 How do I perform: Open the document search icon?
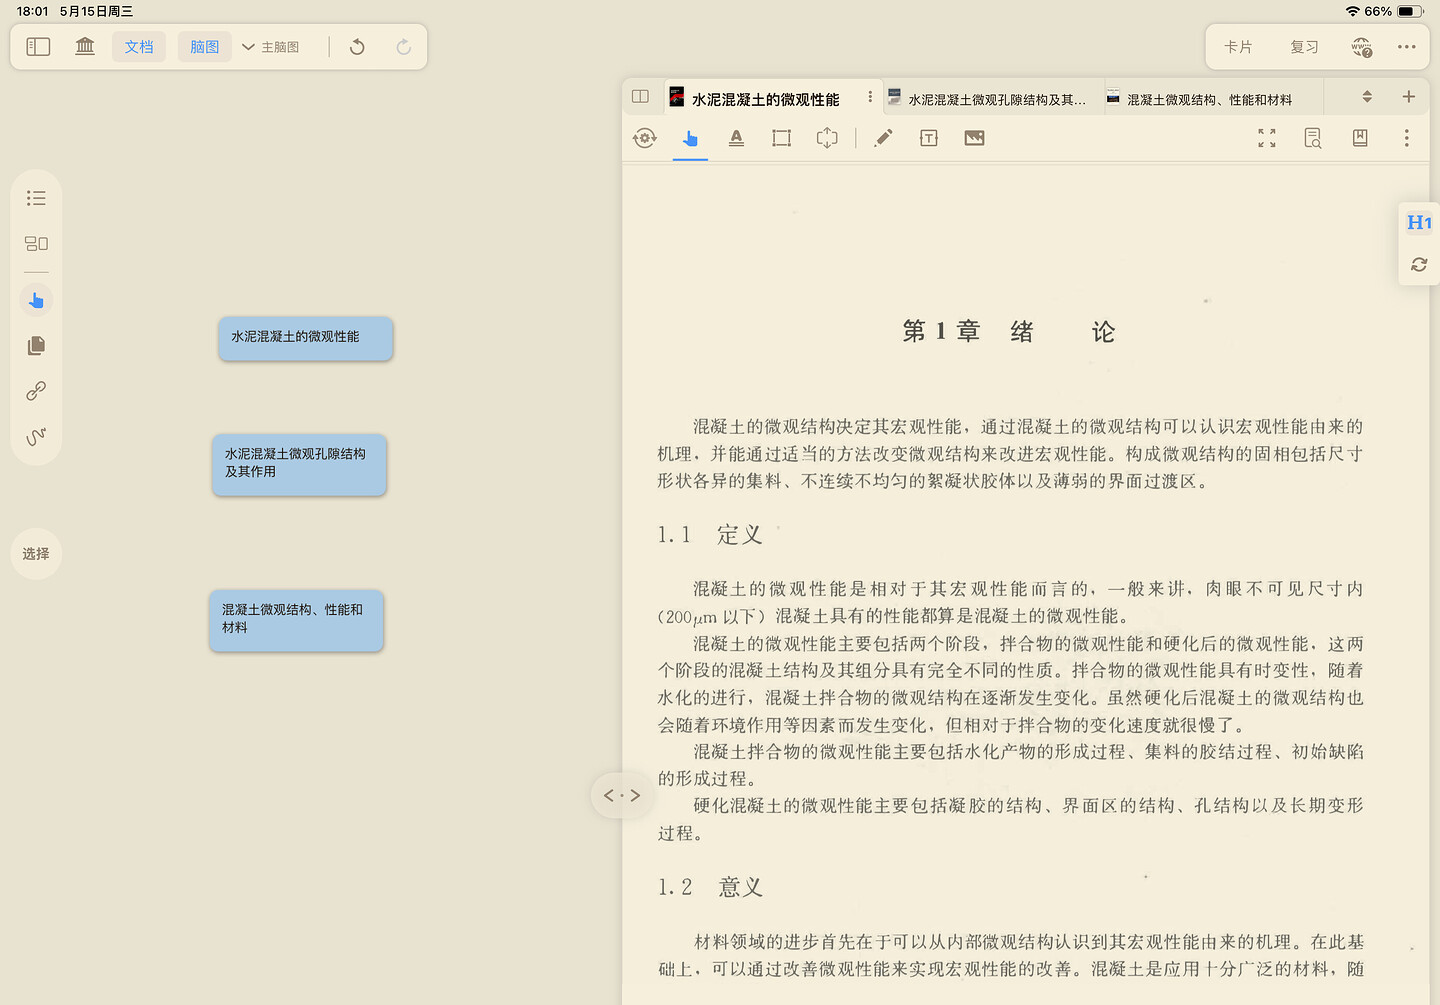(x=1313, y=138)
